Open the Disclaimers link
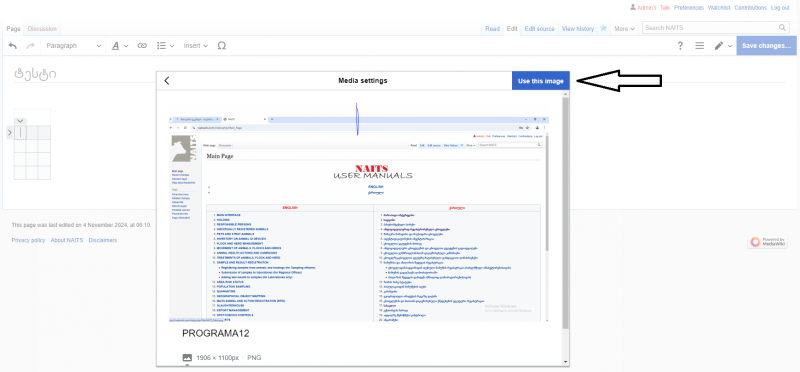 tap(103, 240)
